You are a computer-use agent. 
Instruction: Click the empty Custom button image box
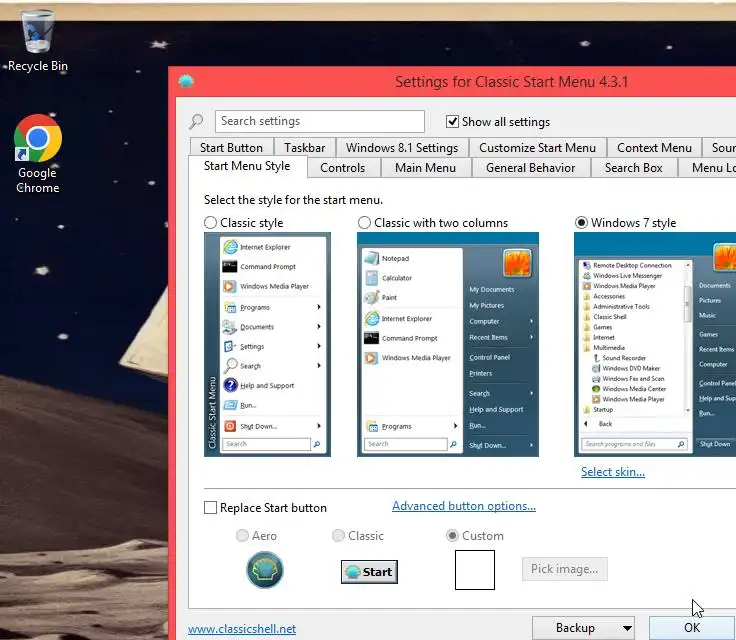(x=475, y=570)
